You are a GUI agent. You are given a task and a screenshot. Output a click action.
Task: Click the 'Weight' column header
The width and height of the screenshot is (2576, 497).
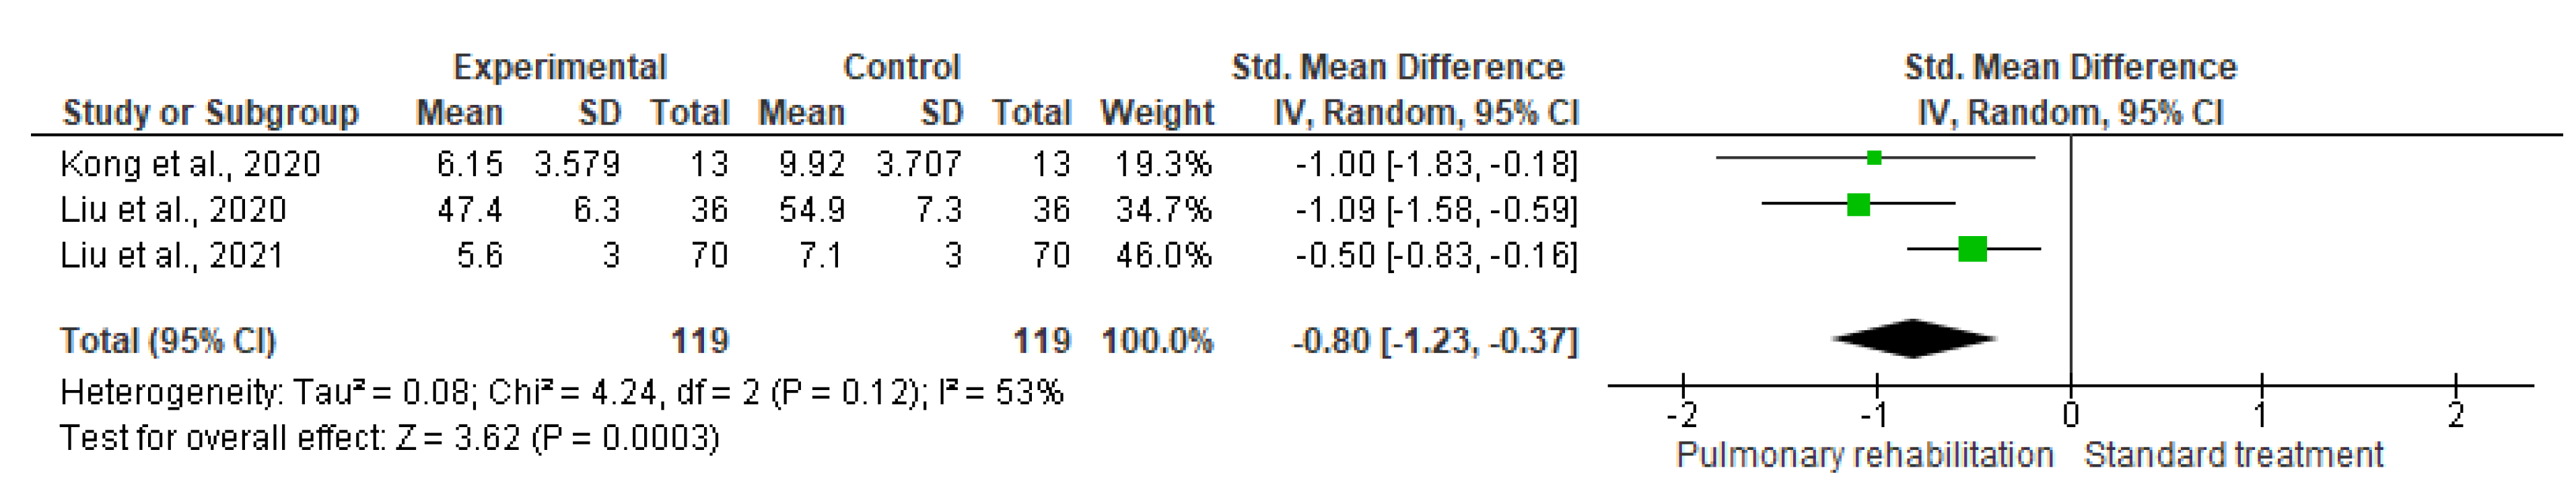[x=1157, y=113]
